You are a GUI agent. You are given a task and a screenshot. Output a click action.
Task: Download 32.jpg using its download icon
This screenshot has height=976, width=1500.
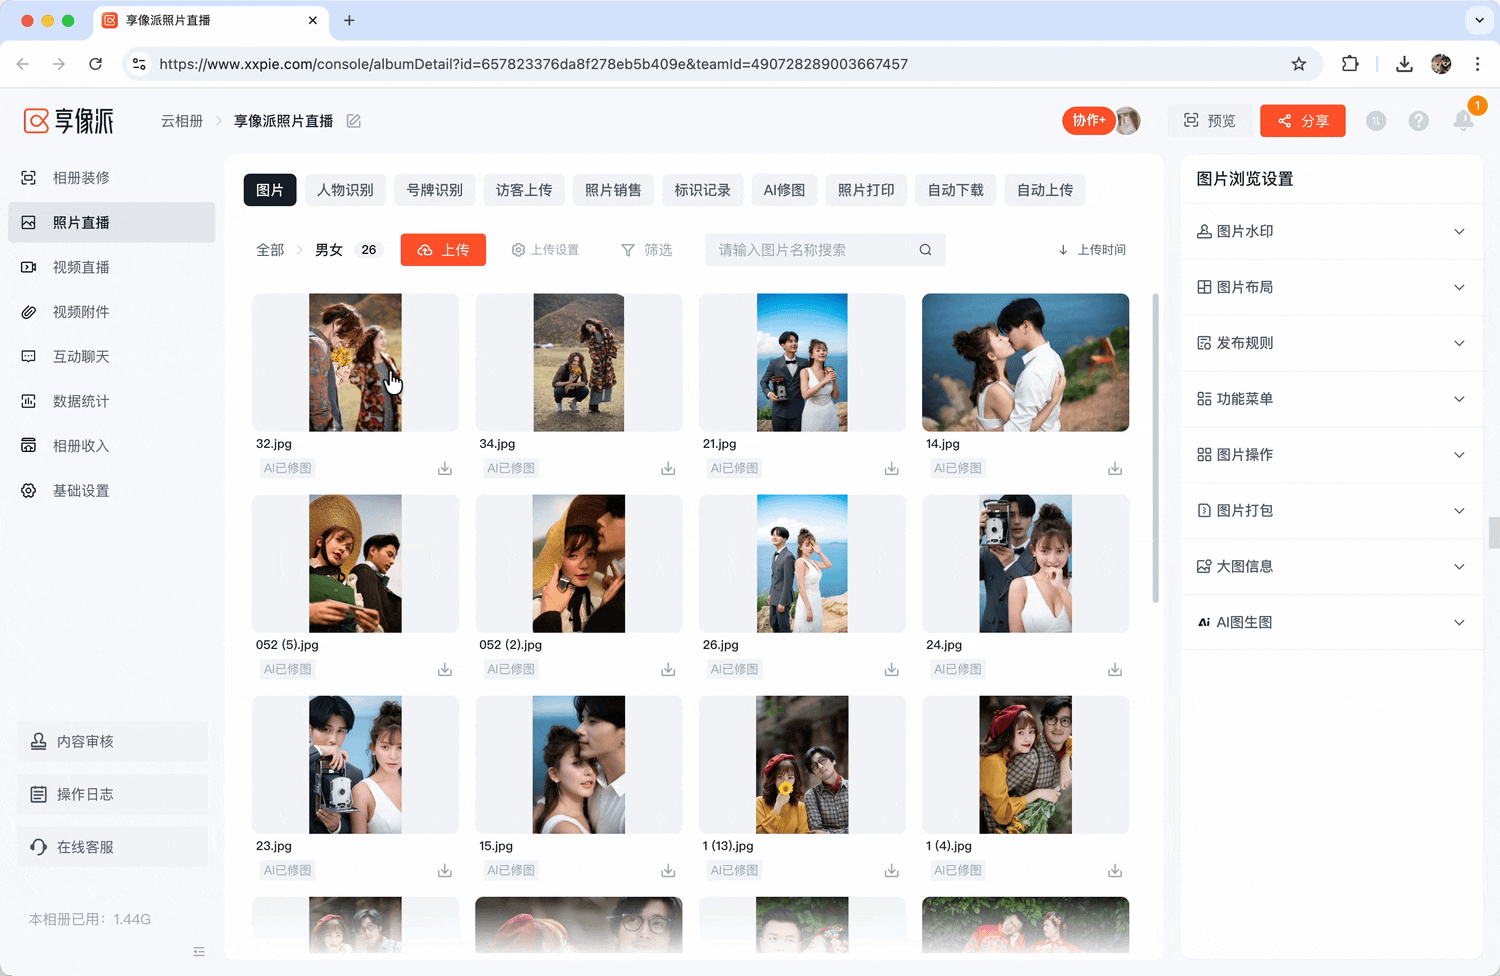click(x=445, y=469)
